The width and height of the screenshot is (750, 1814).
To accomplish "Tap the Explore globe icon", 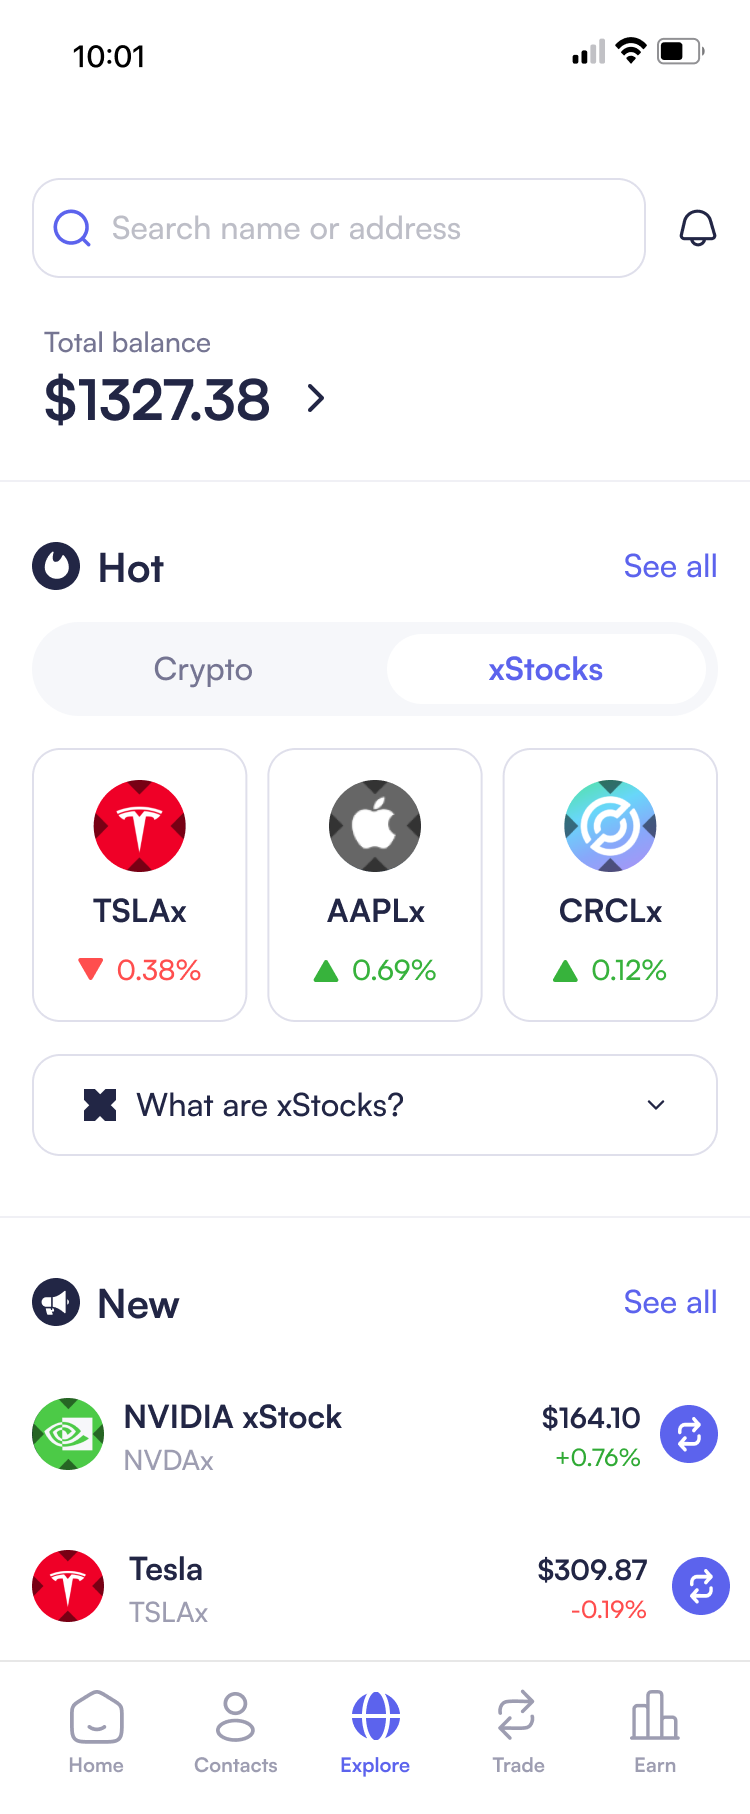I will pyautogui.click(x=375, y=1716).
